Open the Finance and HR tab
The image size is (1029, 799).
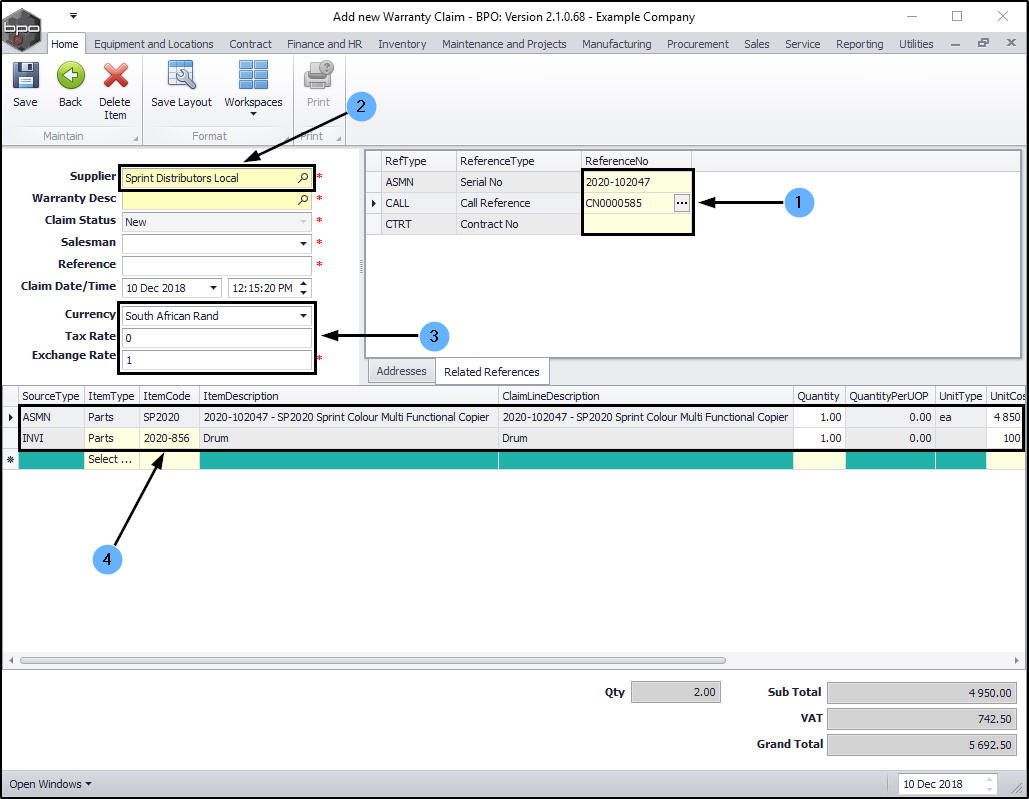tap(324, 44)
